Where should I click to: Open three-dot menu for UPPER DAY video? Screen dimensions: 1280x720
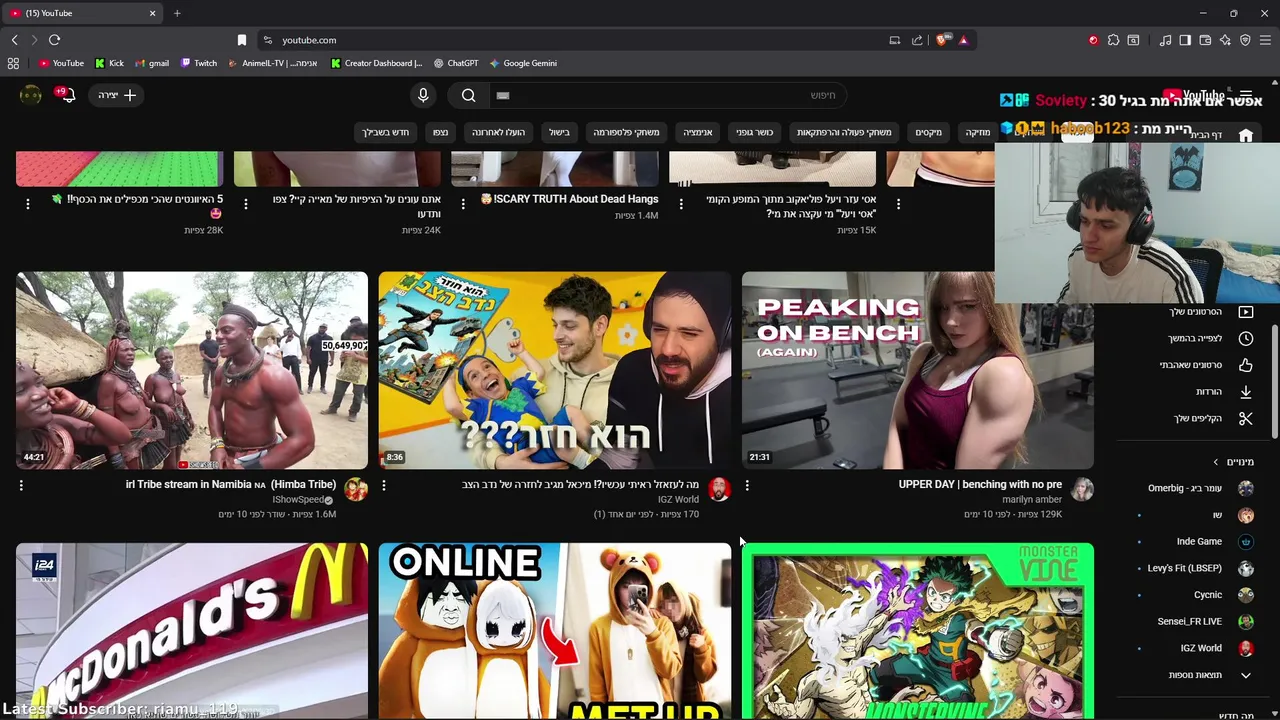click(x=747, y=485)
